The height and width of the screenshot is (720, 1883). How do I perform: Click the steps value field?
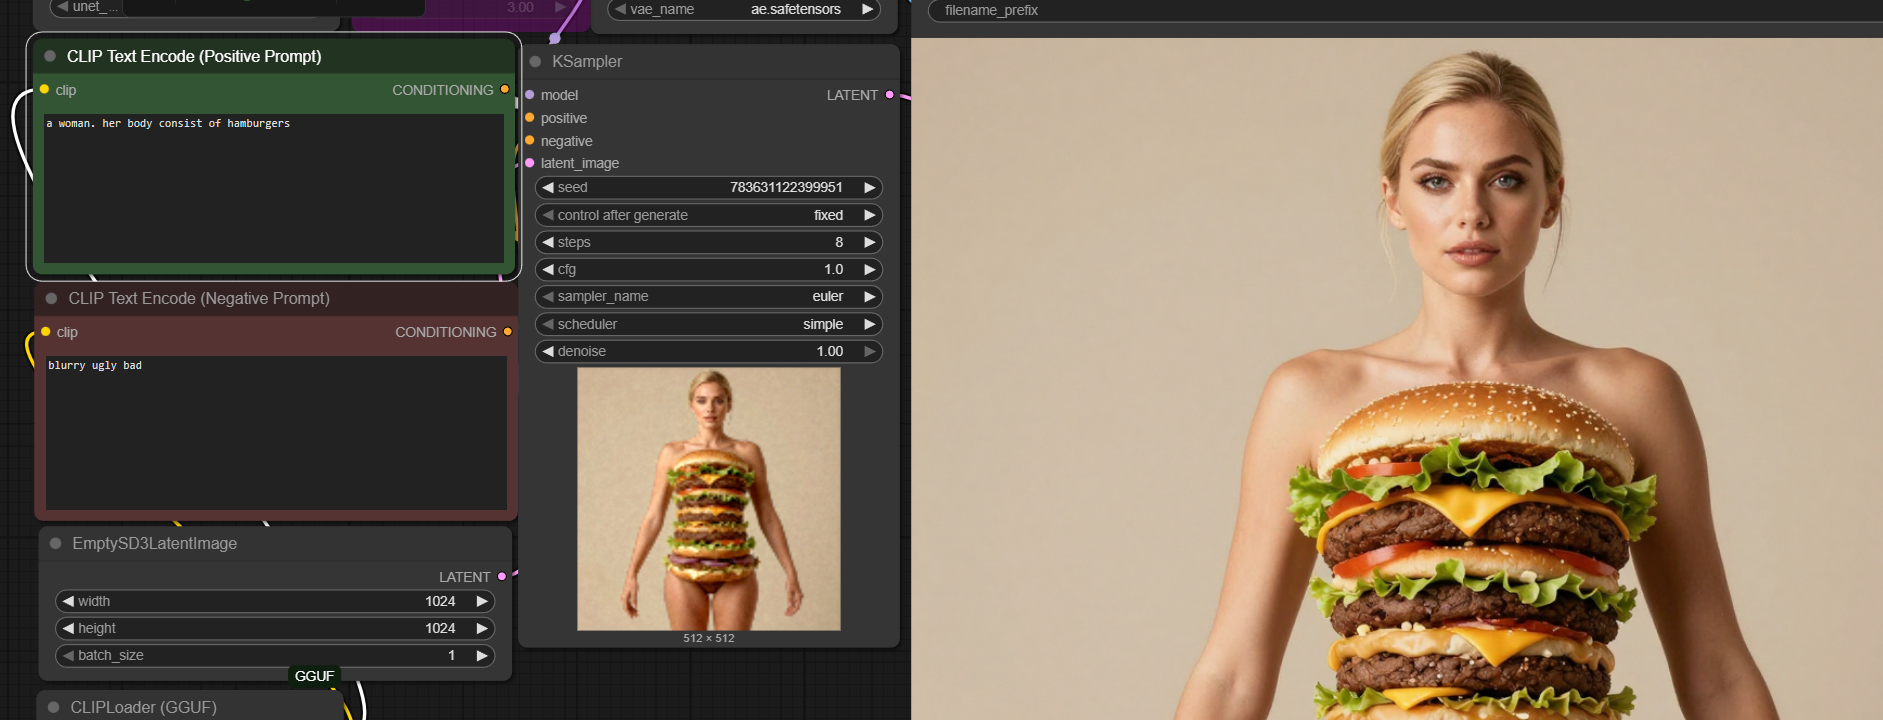coord(709,242)
